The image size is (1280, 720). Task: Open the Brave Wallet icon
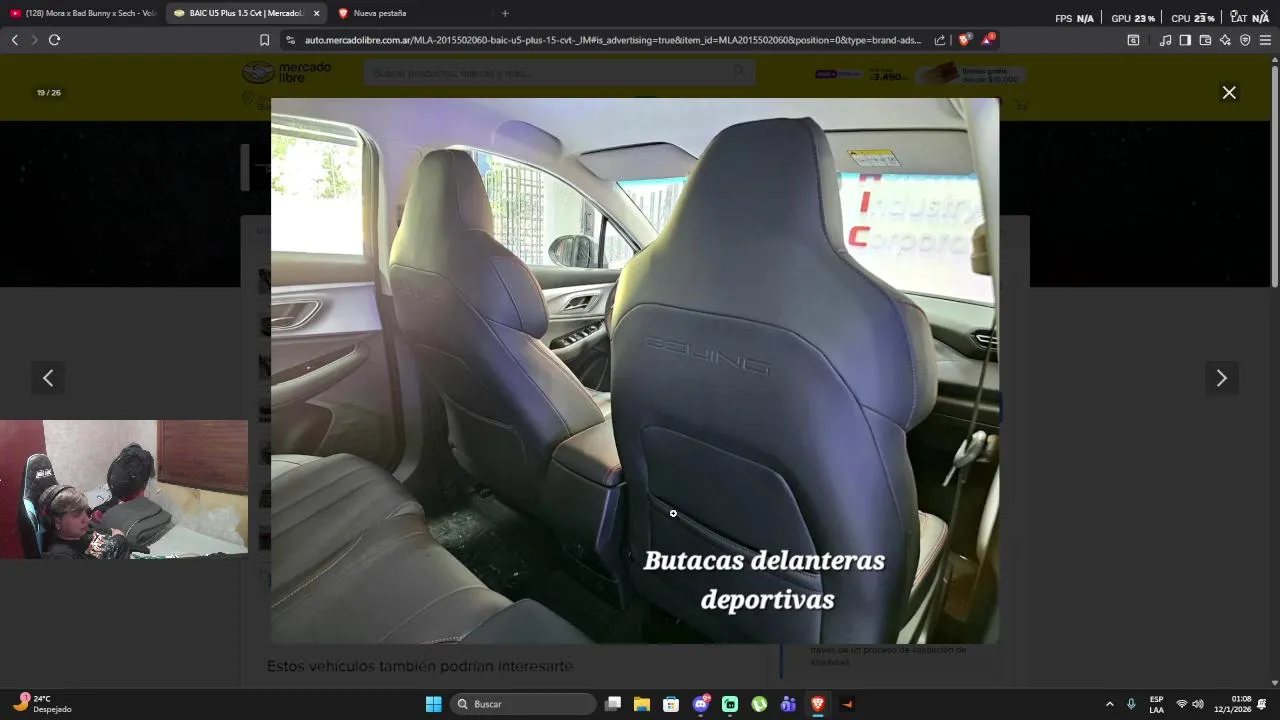click(1205, 40)
